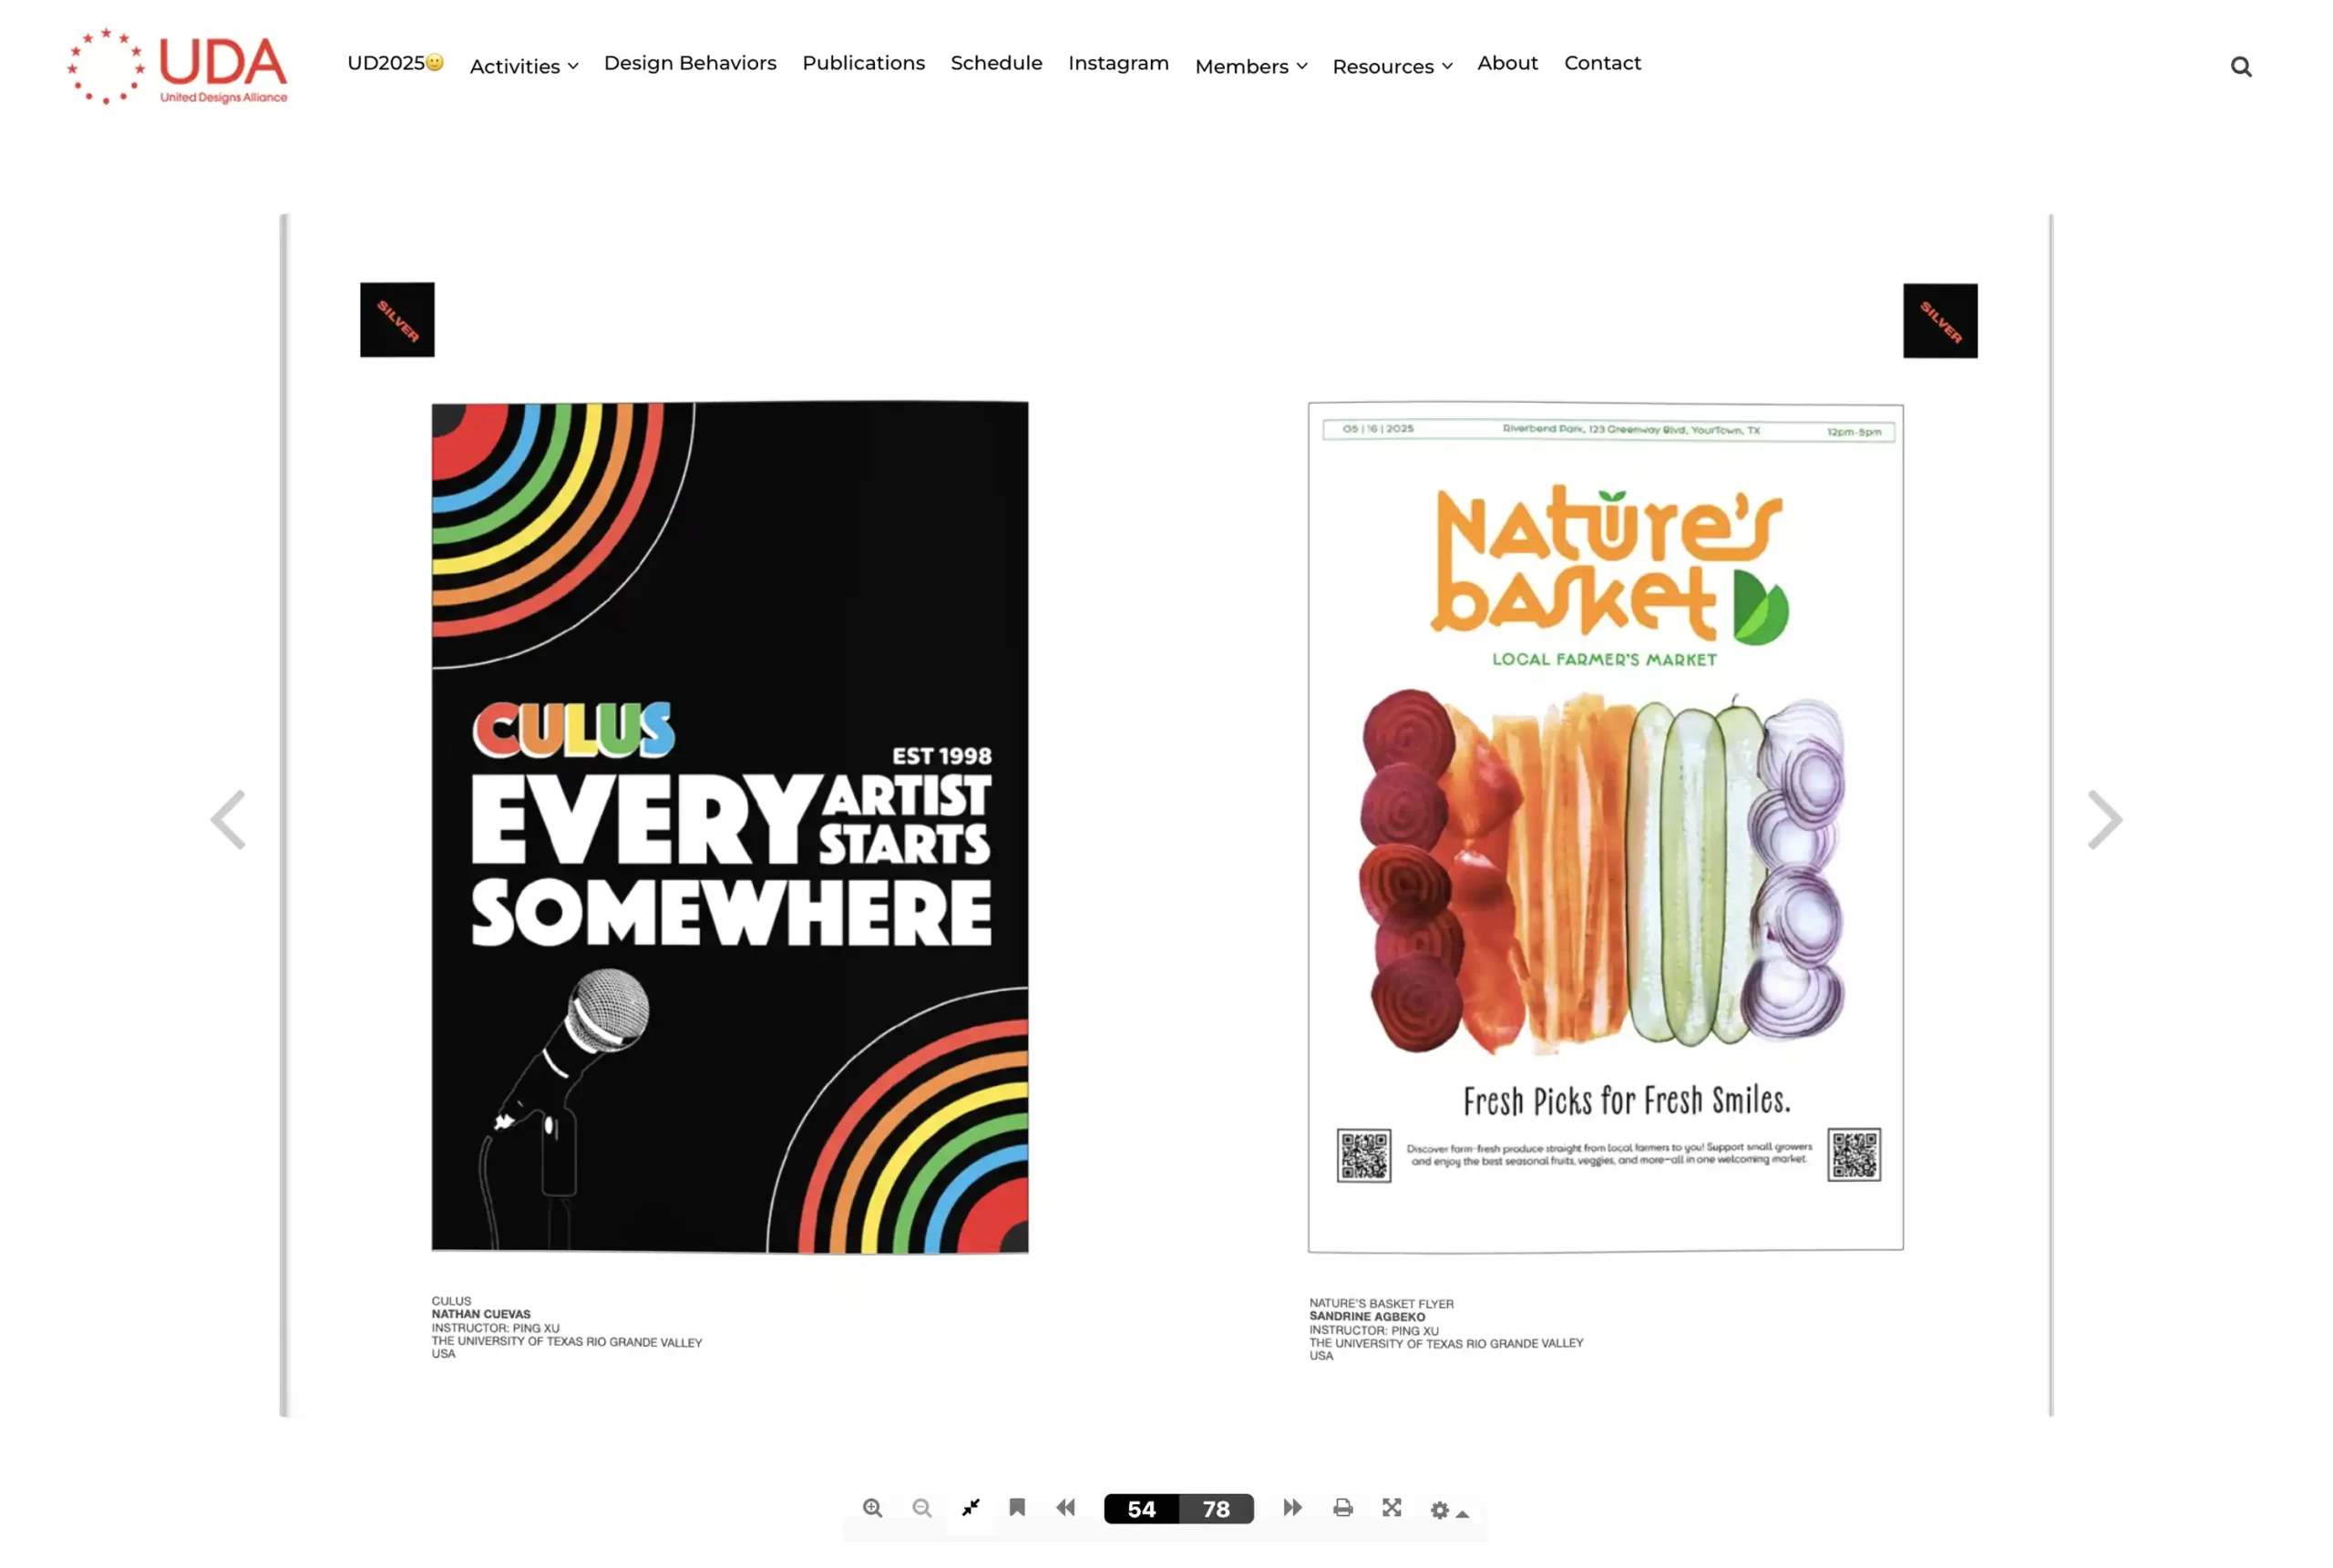The width and height of the screenshot is (2333, 1568).
Task: Zoom in on the flipbook
Action: (x=872, y=1508)
